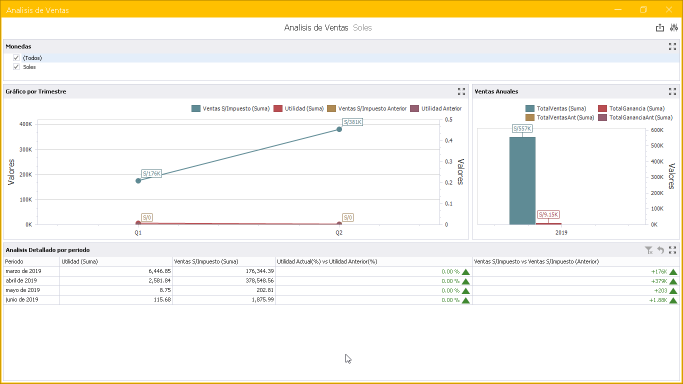
Task: Sort by Utilidad Actual(%) vs Anterior header
Action: coord(374,262)
